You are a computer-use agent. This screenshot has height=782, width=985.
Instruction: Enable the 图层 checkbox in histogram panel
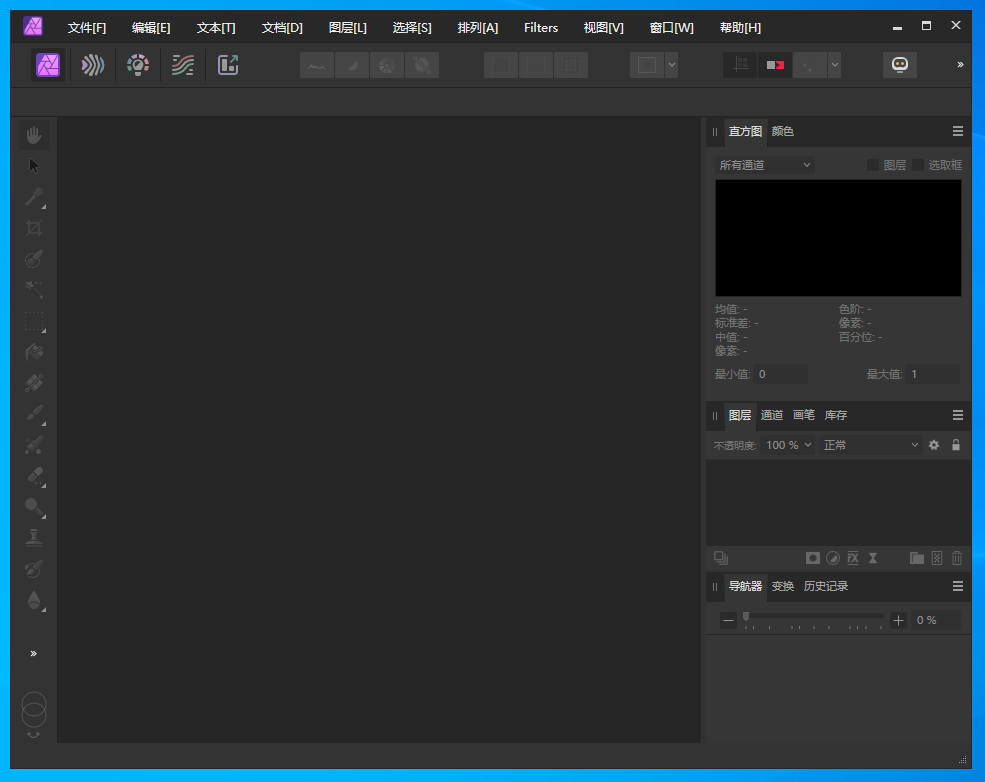tap(873, 165)
